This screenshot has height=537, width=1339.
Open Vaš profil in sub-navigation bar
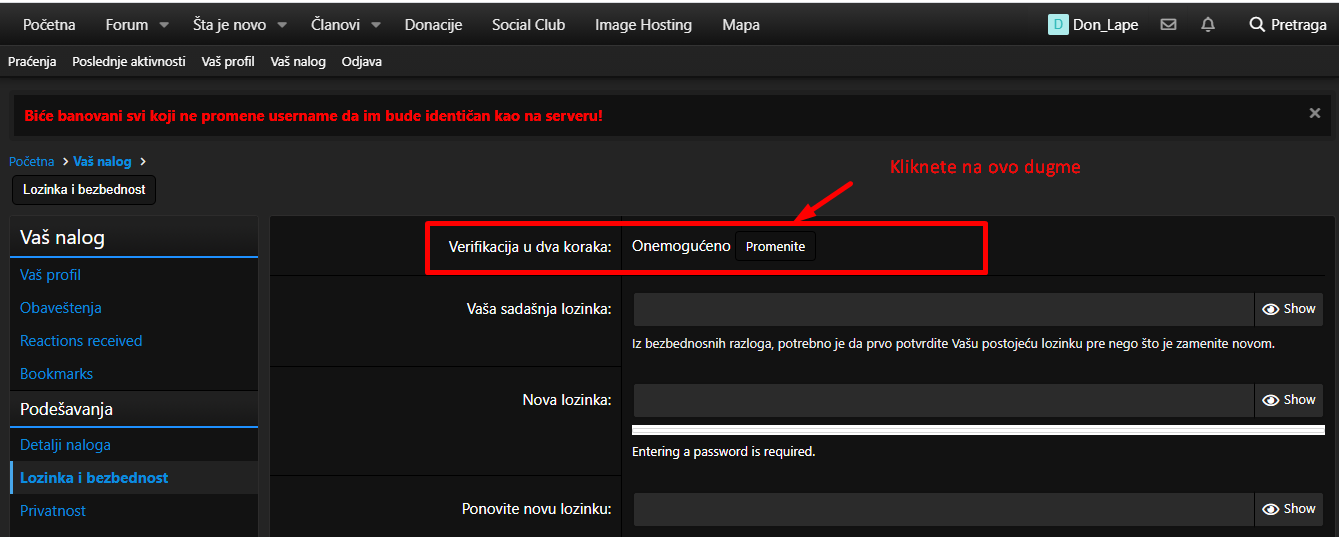(228, 61)
